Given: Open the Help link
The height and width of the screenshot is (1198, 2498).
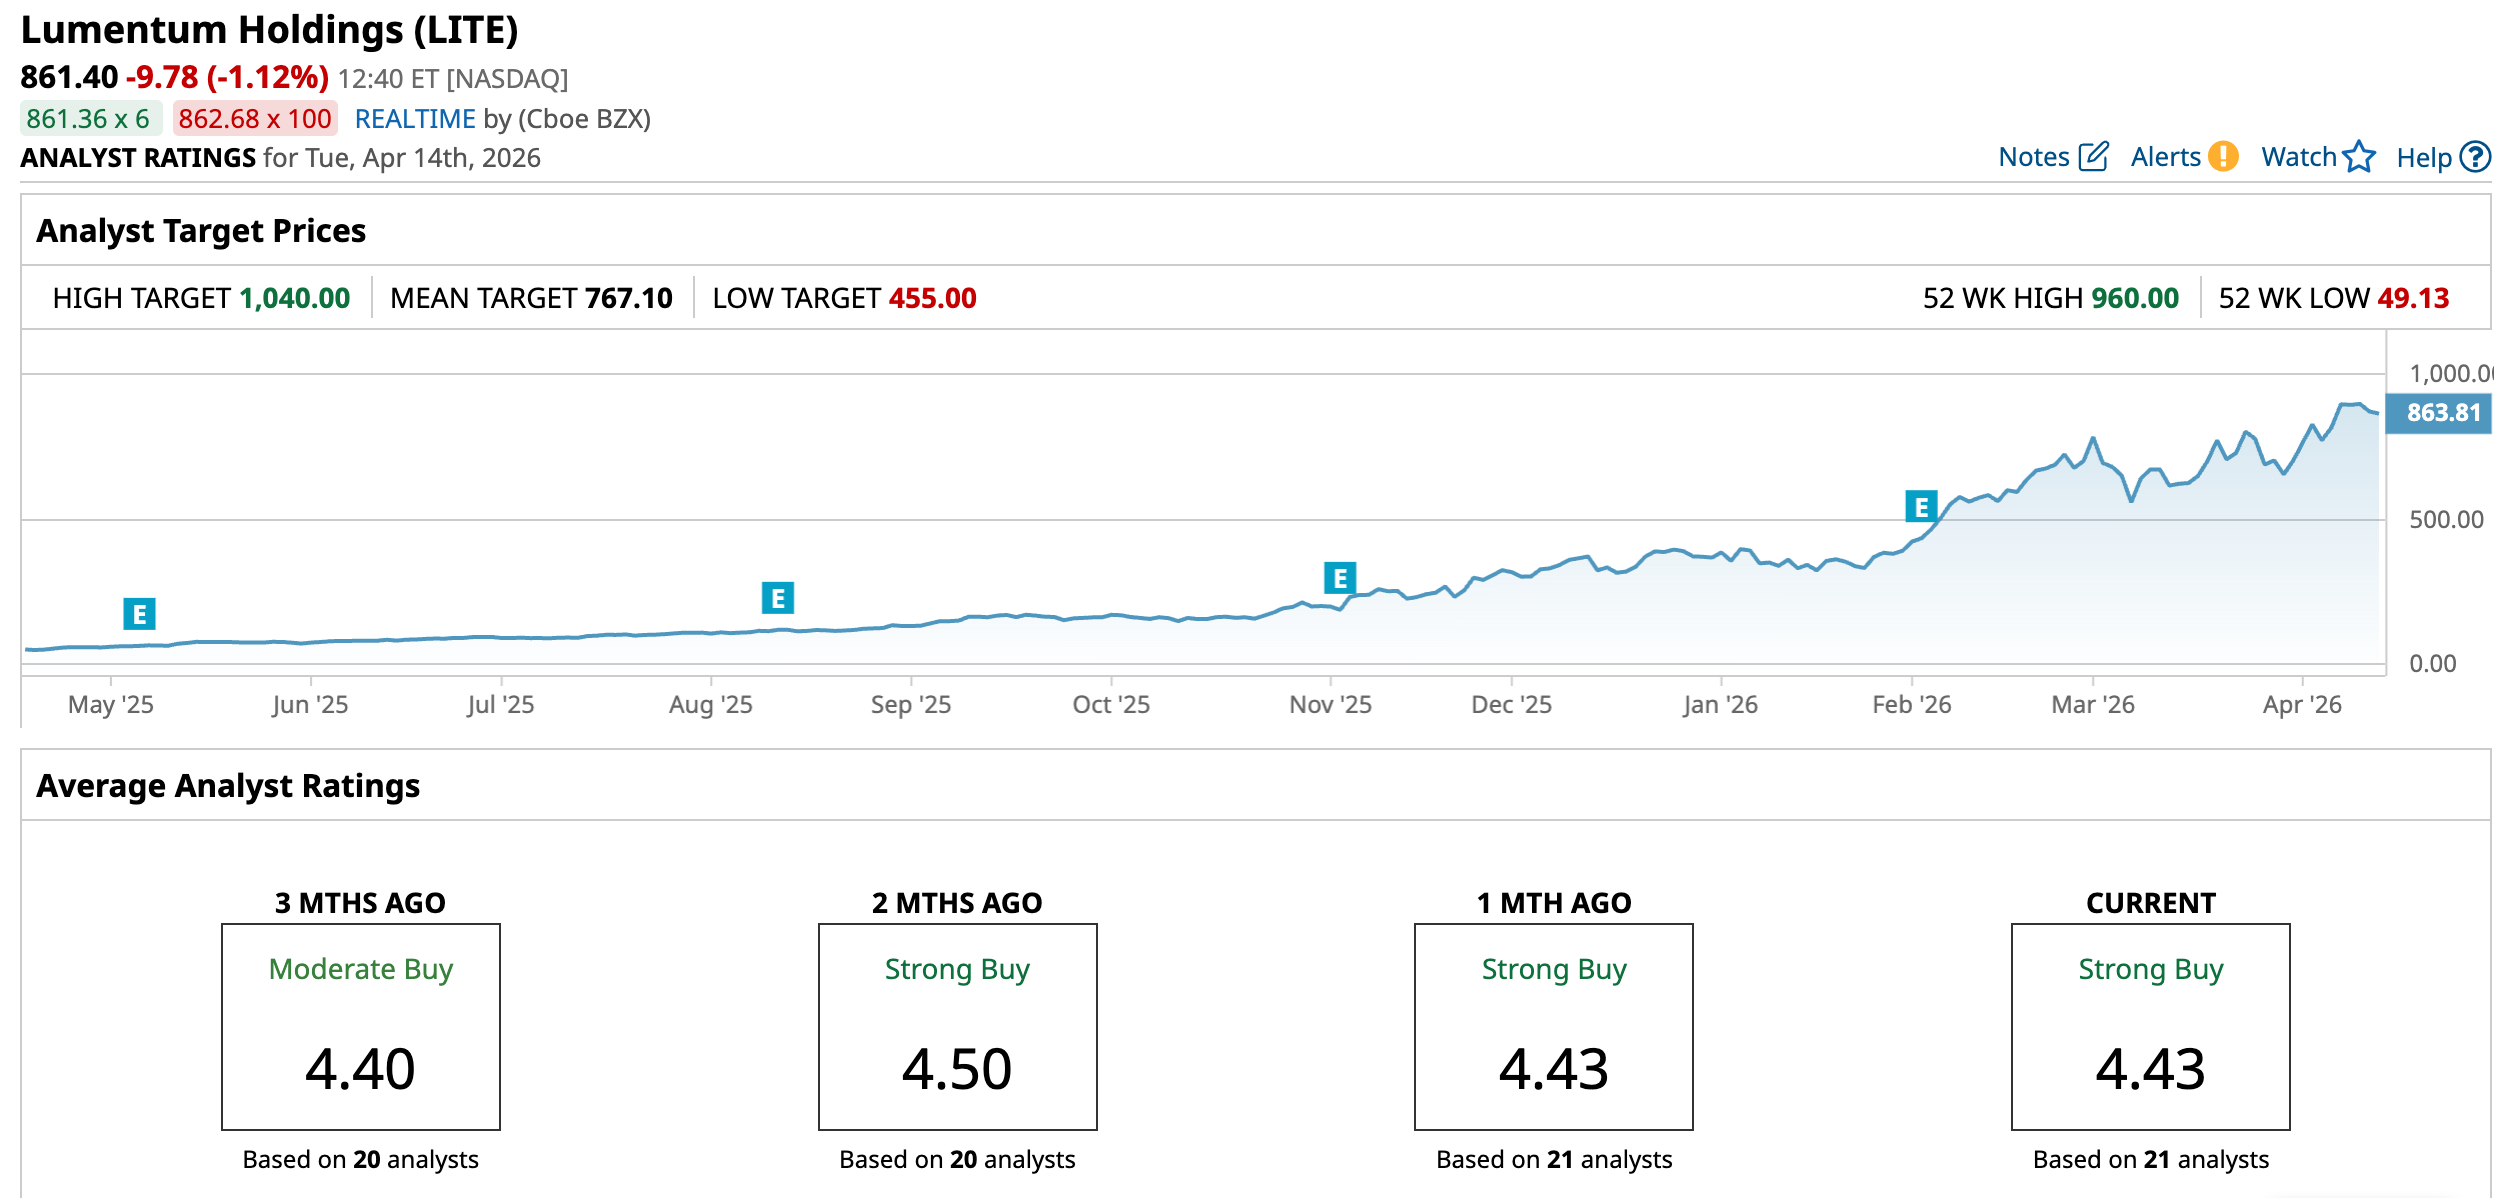Looking at the screenshot, I should (x=2423, y=158).
